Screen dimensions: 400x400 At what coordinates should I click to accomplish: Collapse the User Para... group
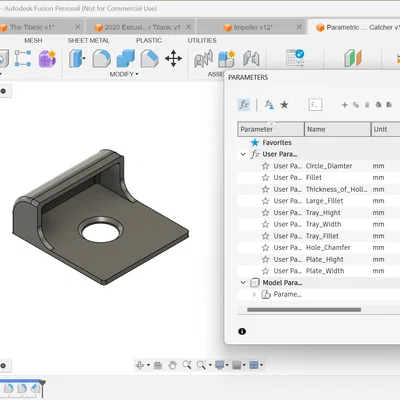pos(243,154)
